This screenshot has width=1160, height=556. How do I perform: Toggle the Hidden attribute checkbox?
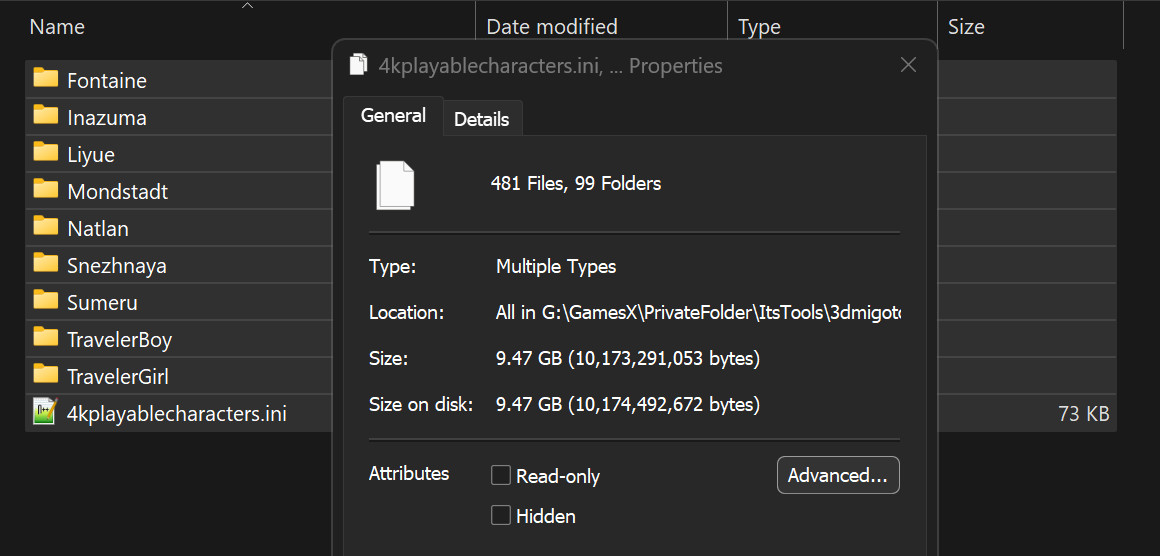[501, 516]
